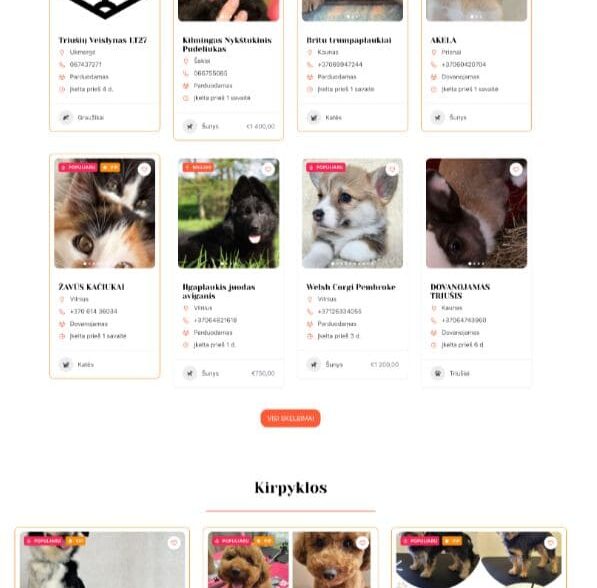Click the Graužikai category icon under Triušių Veislynas
The width and height of the screenshot is (597, 588).
(66, 117)
